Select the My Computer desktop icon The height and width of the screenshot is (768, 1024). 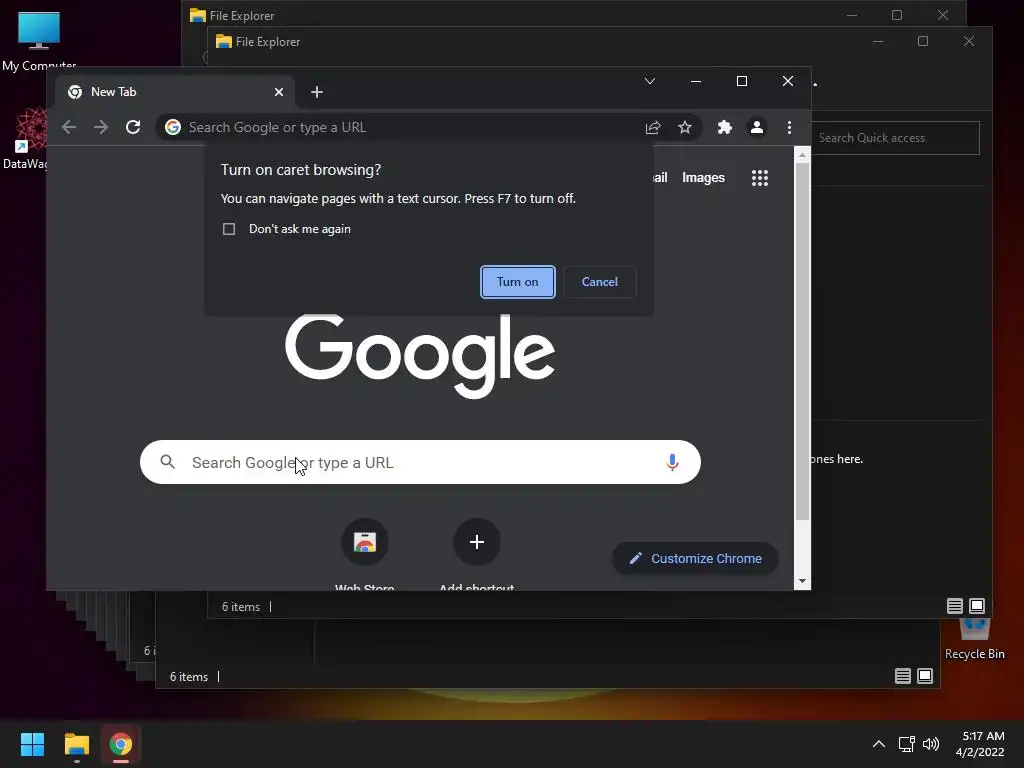click(x=39, y=40)
